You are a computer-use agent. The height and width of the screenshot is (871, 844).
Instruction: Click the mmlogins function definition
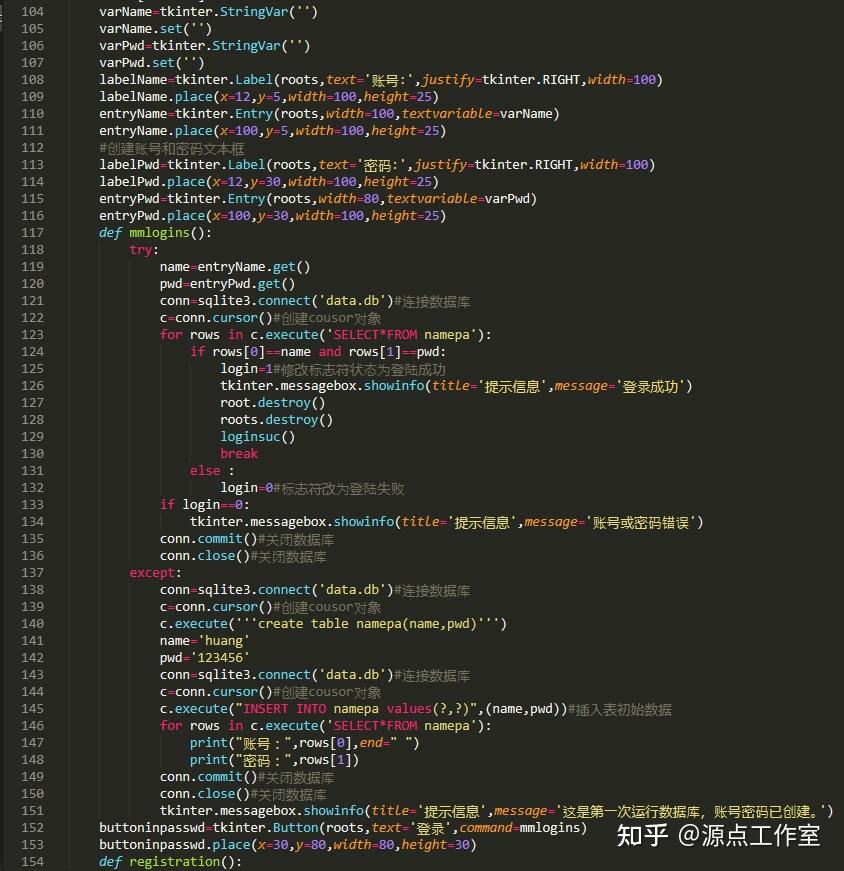coord(155,232)
